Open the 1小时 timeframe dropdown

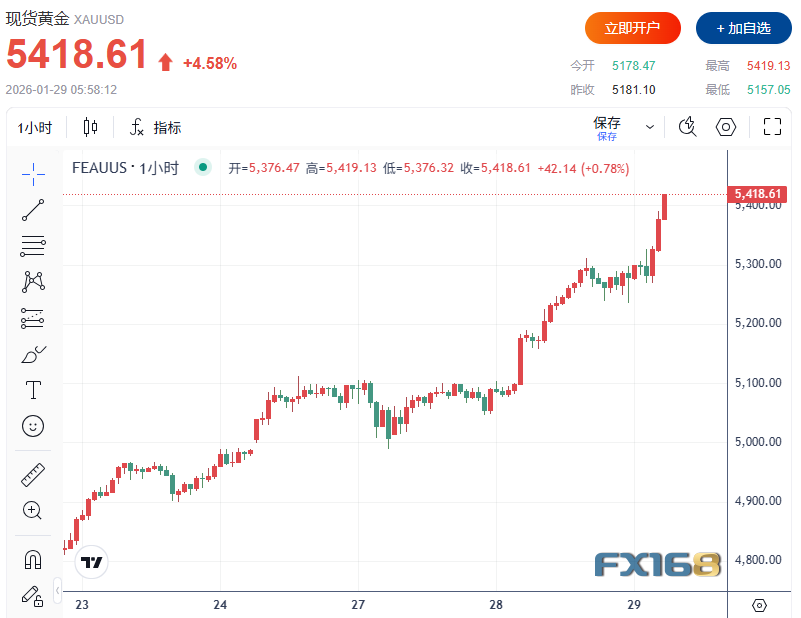[x=35, y=128]
